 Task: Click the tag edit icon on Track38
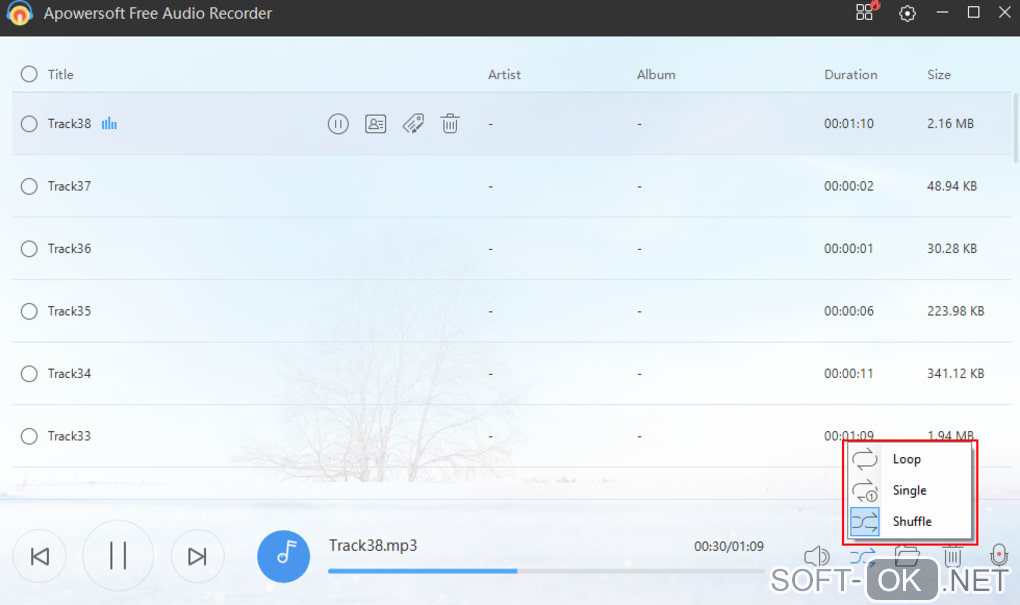[x=413, y=124]
